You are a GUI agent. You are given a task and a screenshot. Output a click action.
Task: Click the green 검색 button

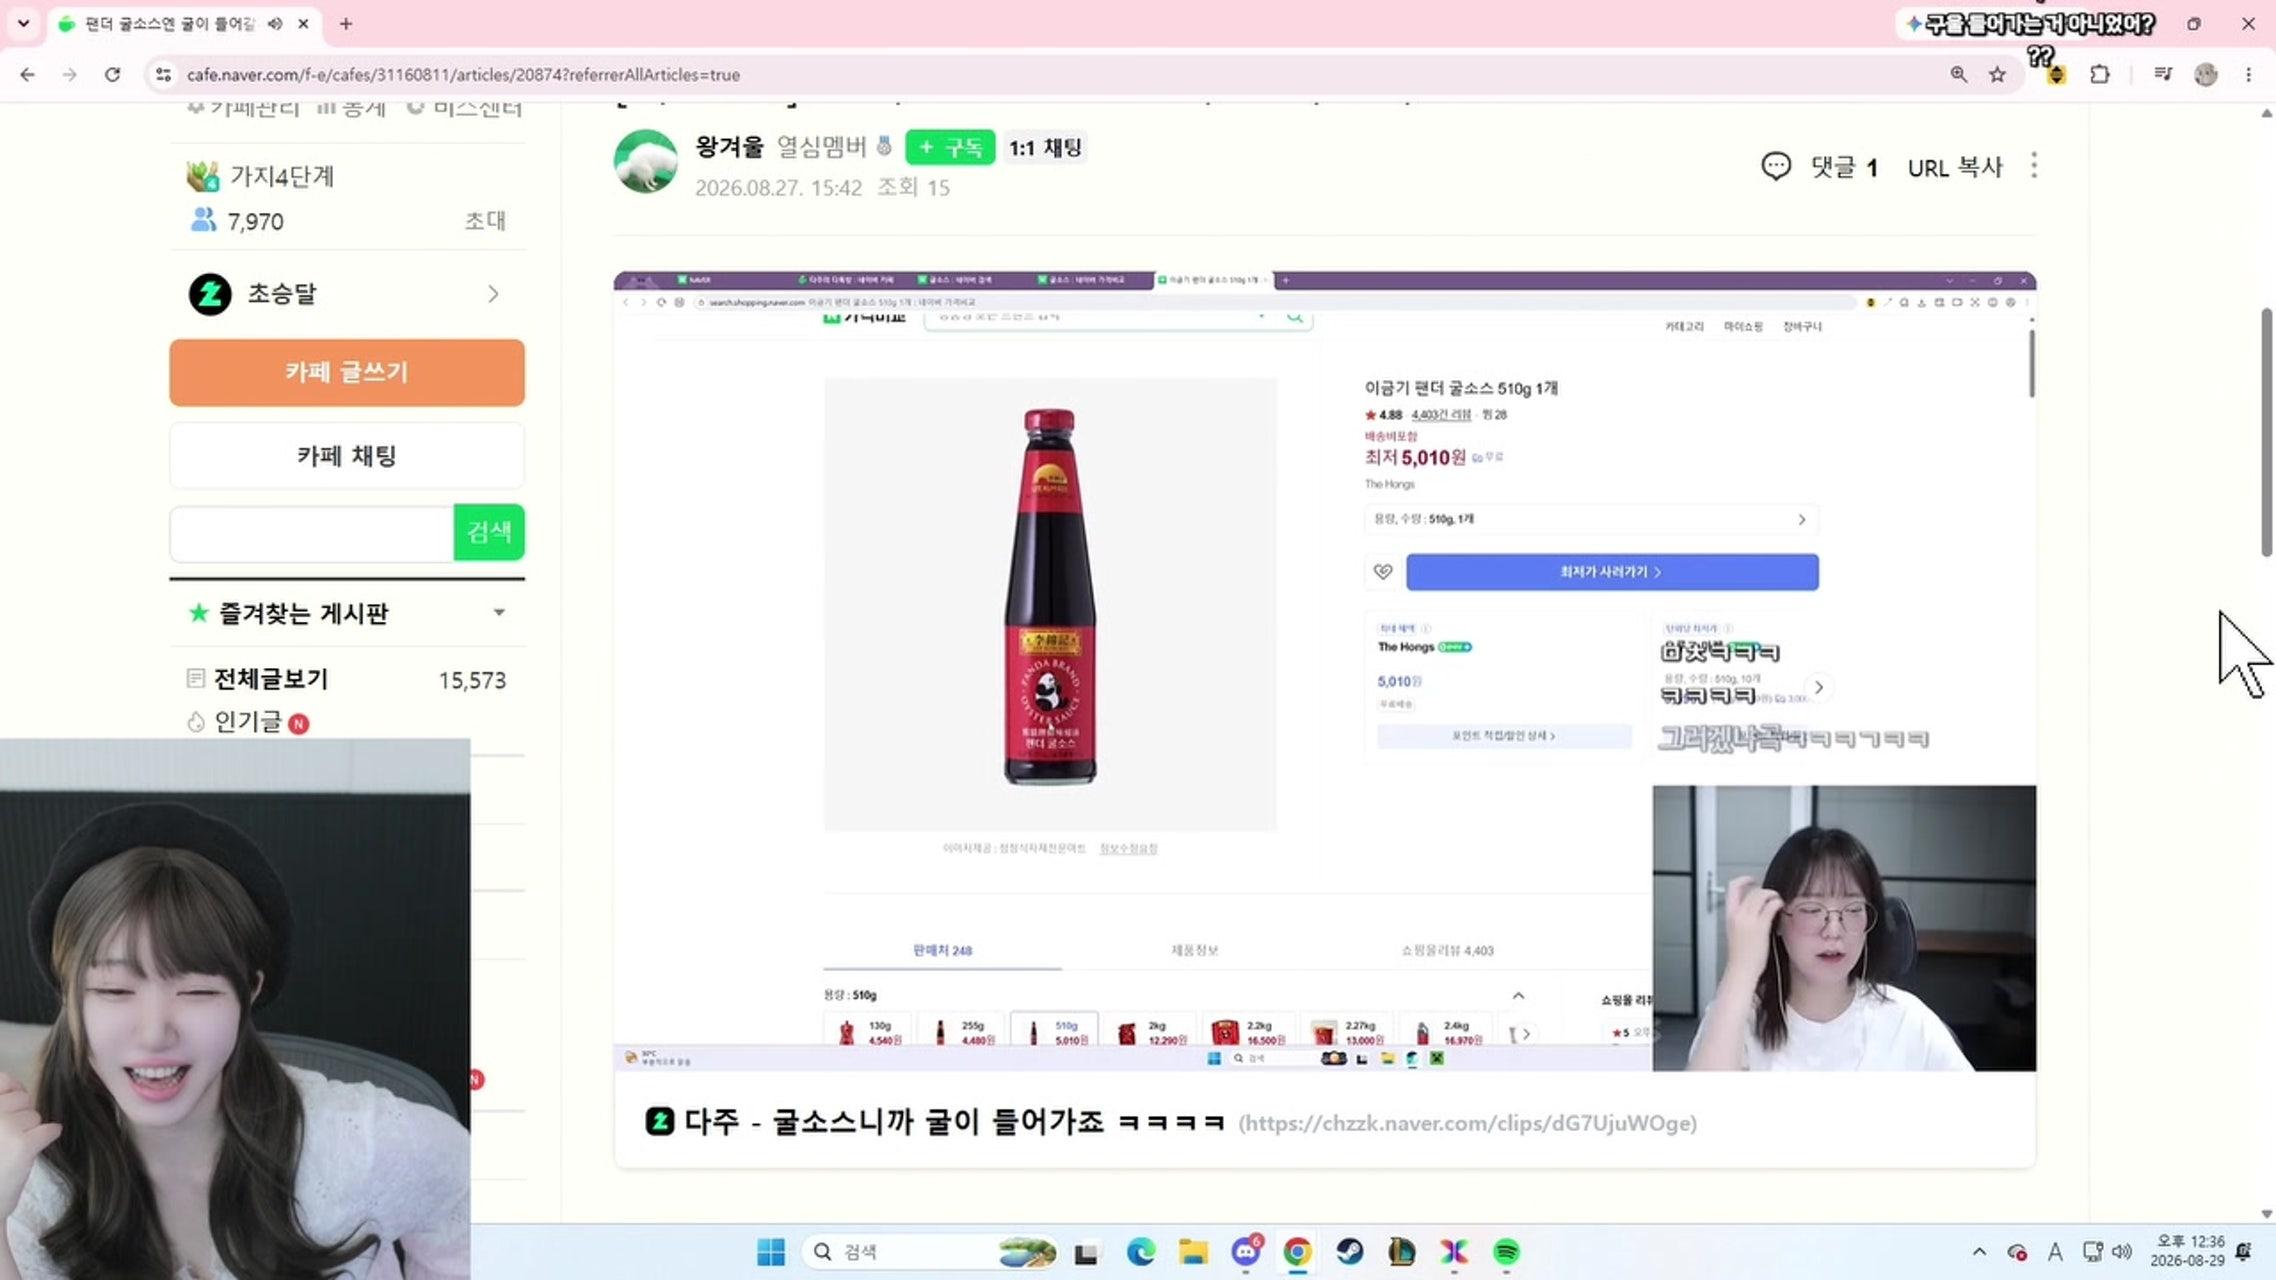point(489,532)
